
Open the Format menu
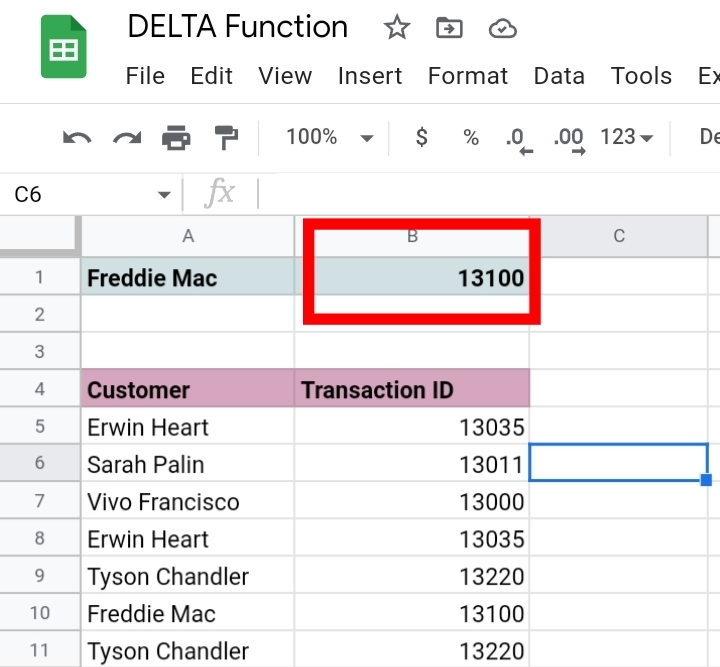[x=467, y=76]
